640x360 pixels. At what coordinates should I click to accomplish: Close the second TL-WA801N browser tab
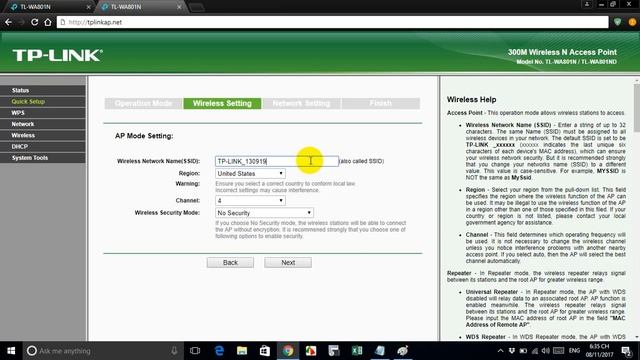click(x=179, y=7)
